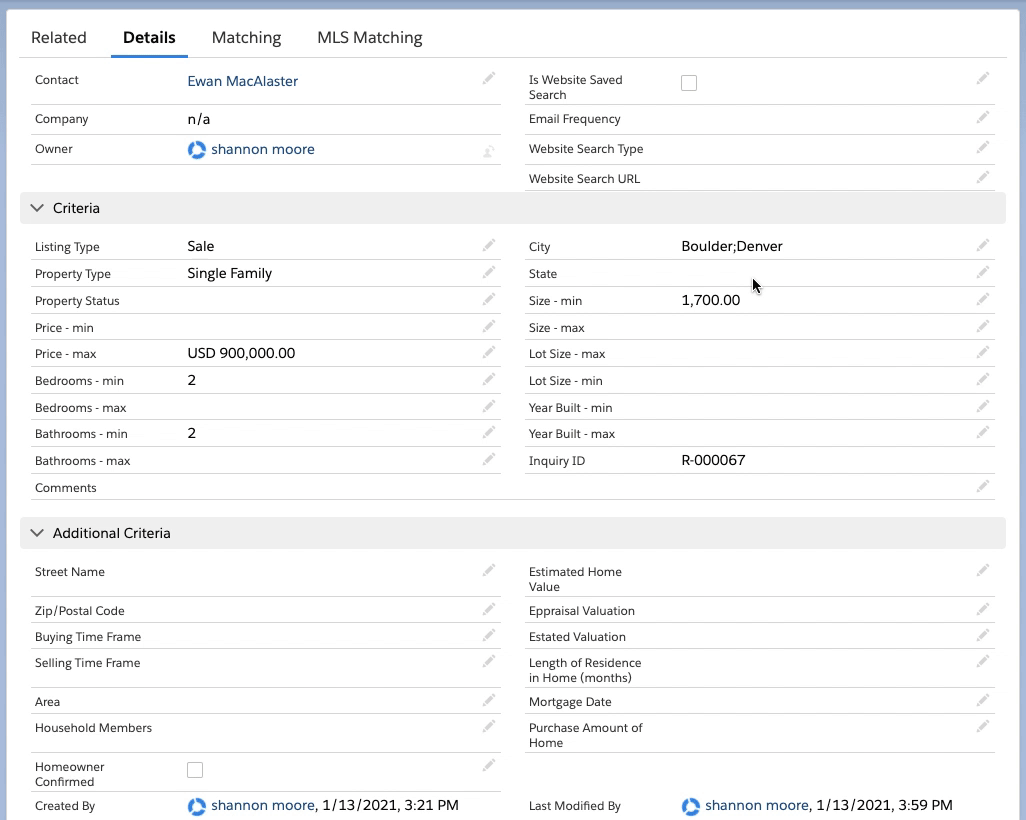1026x820 pixels.
Task: Edit Estated Valuation pencil icon
Action: tap(983, 635)
